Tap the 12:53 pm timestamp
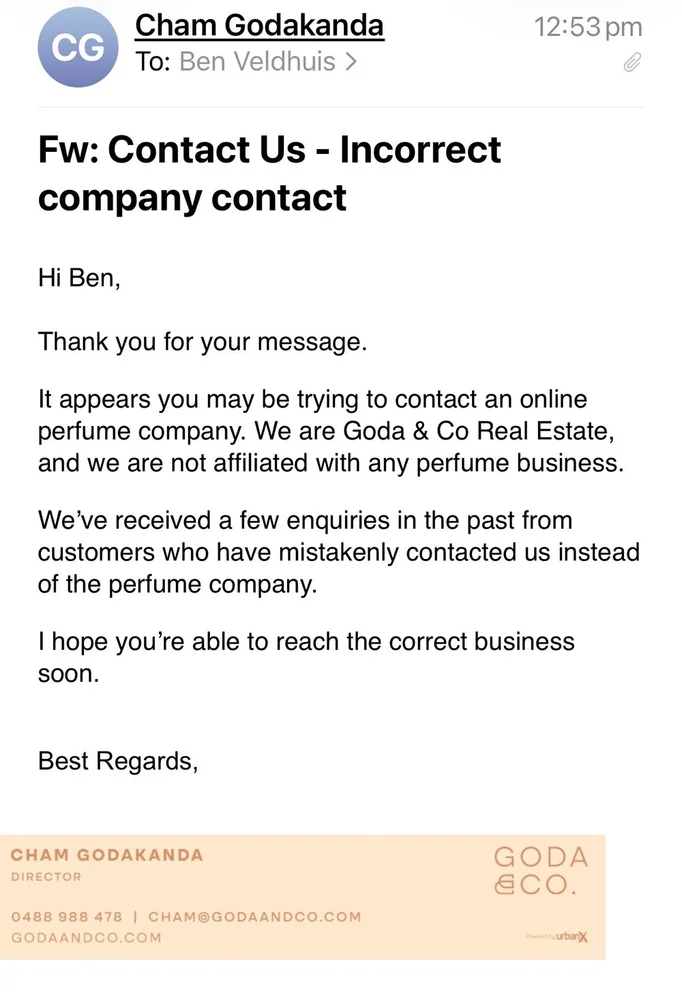Viewport: 682px width, 1000px height. 588,27
